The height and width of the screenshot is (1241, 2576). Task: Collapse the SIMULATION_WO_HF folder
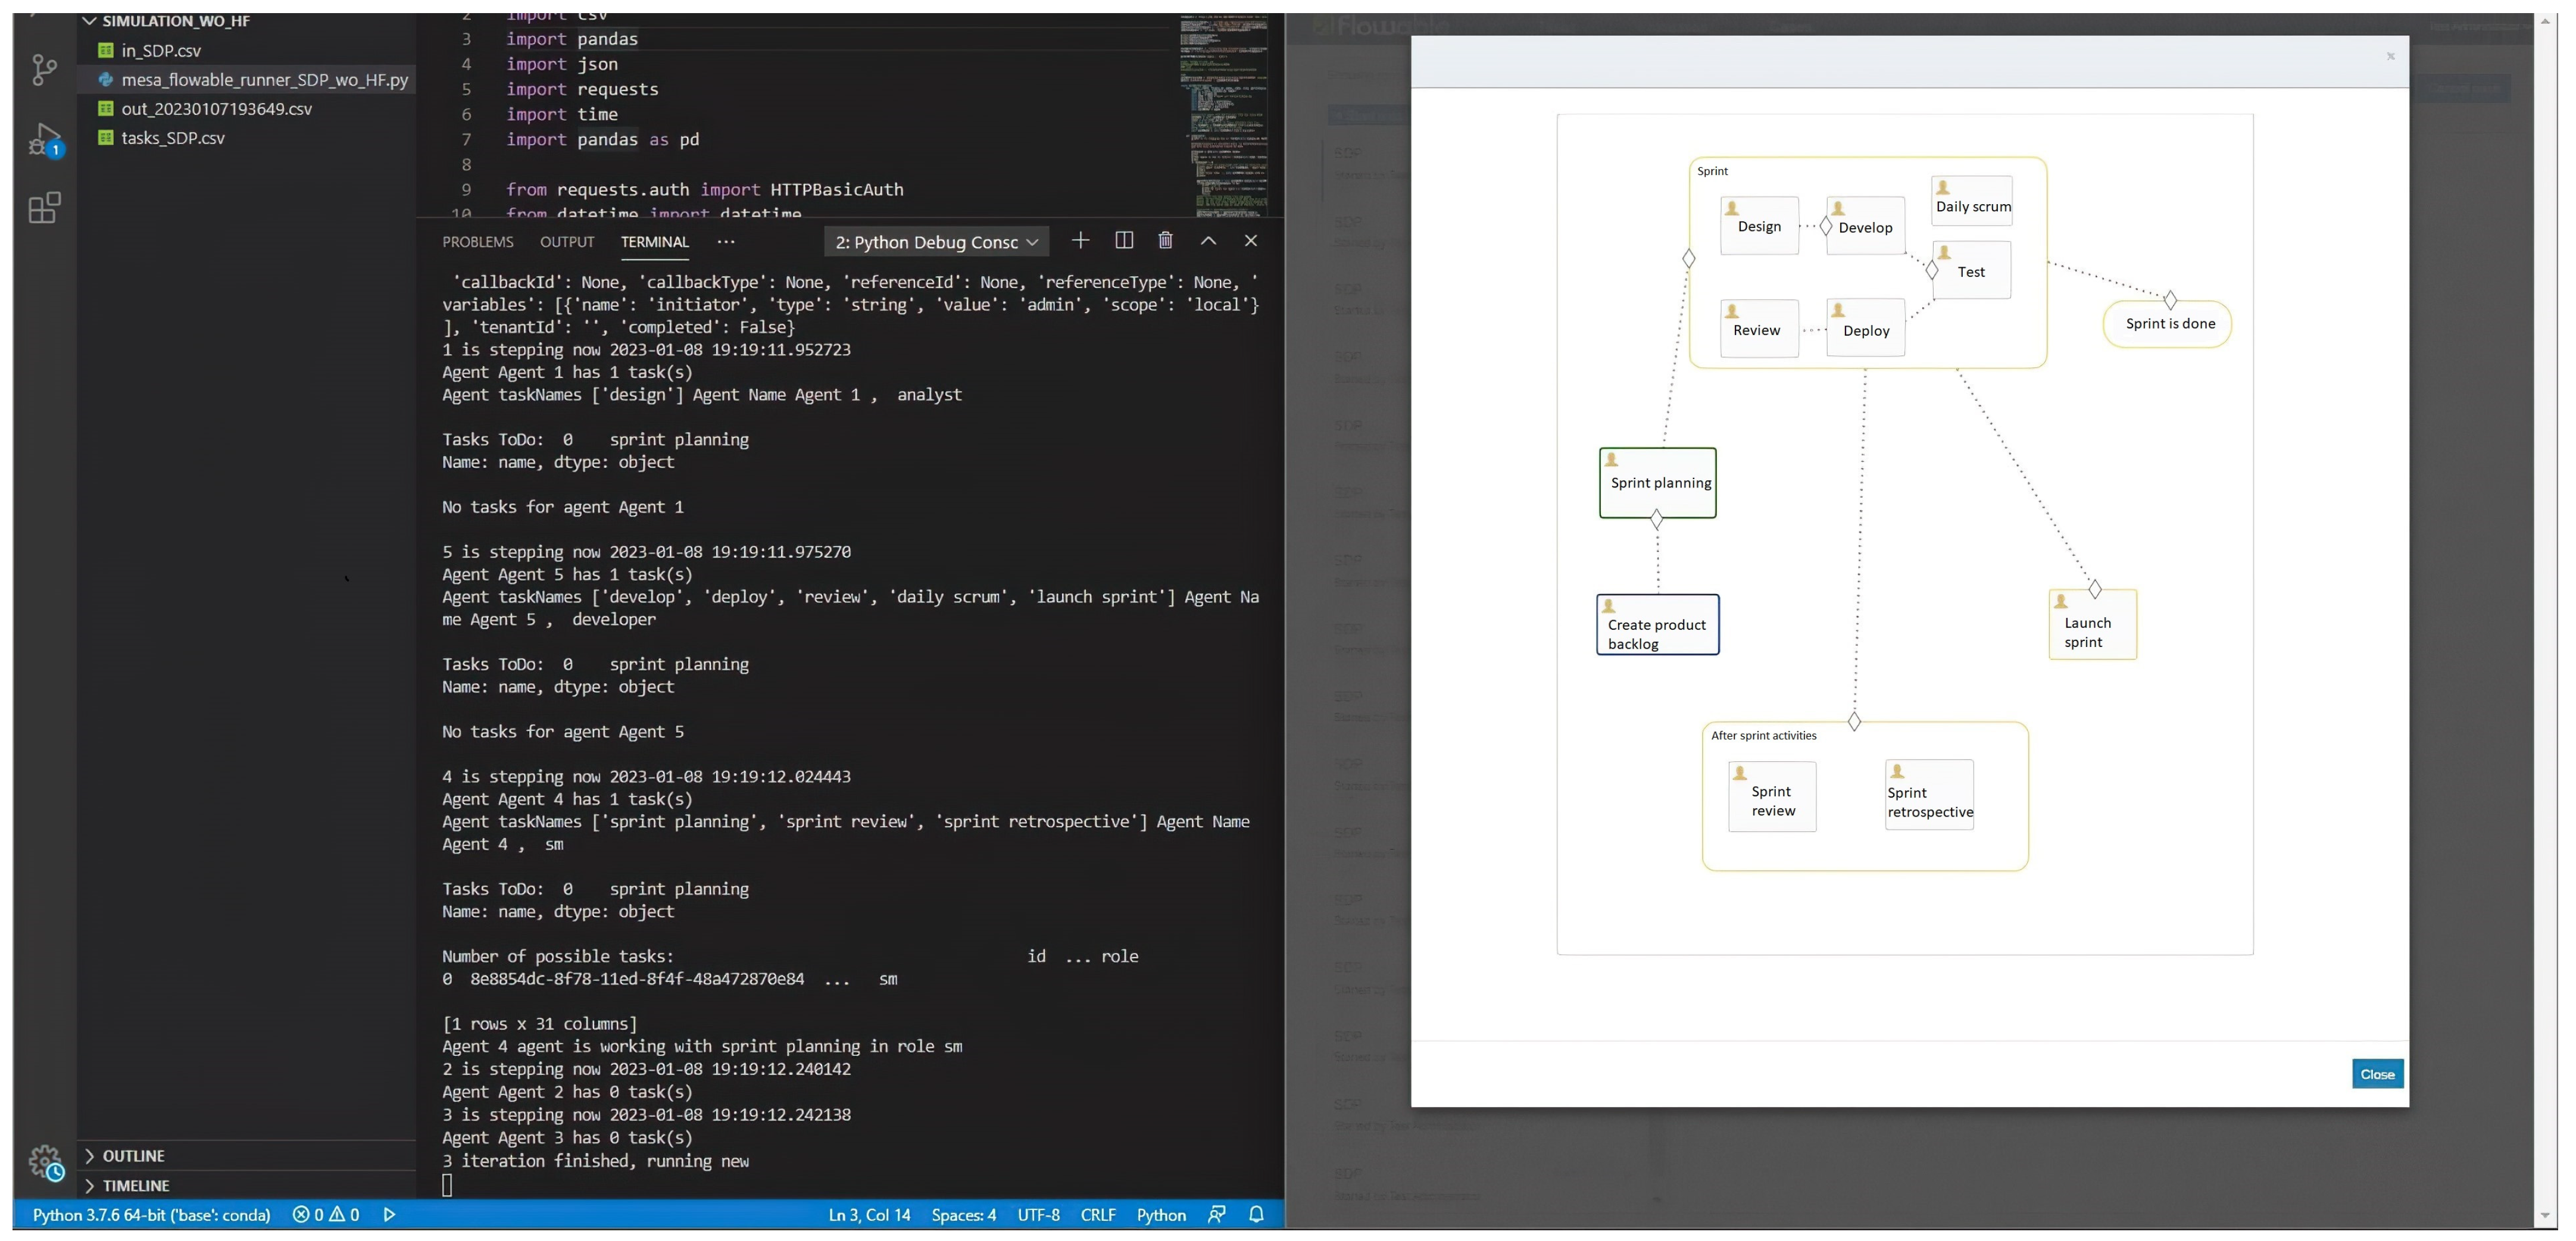point(175,21)
